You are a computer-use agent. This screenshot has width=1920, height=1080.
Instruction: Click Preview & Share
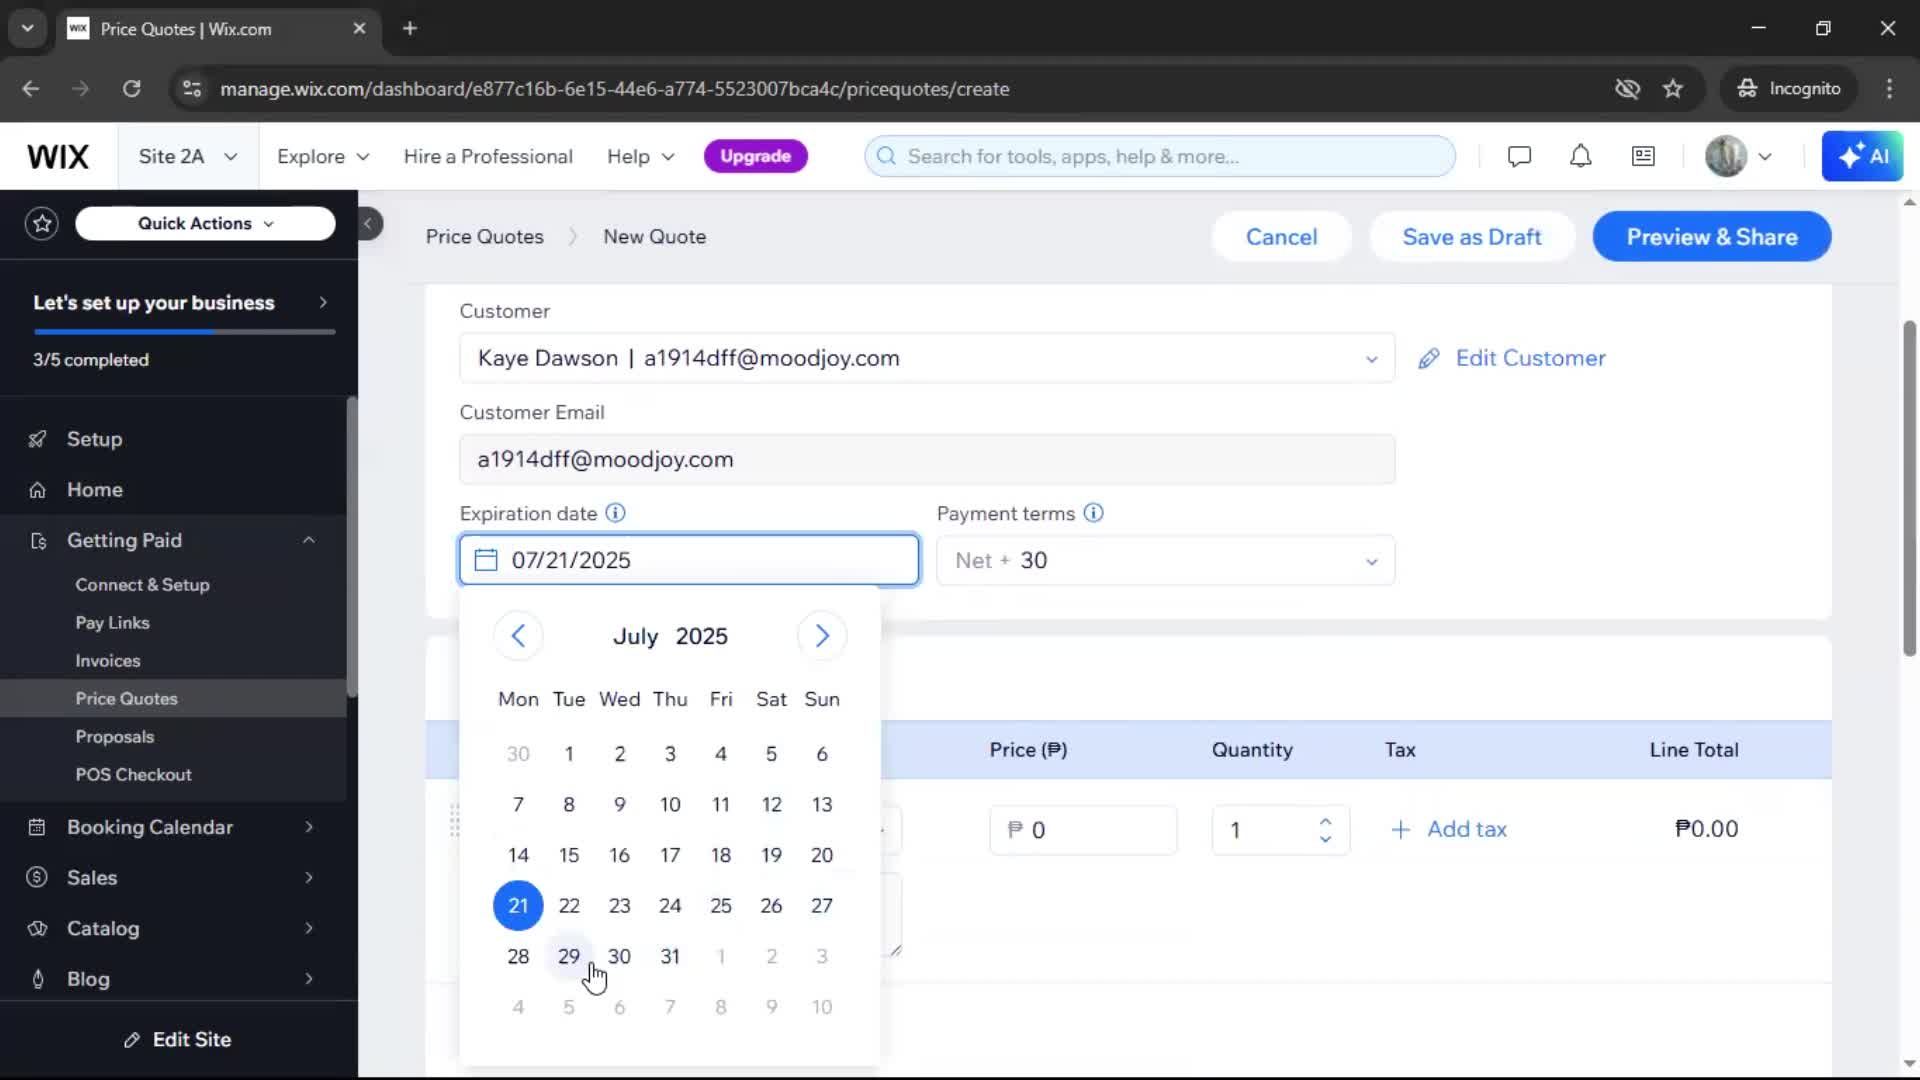[1712, 237]
